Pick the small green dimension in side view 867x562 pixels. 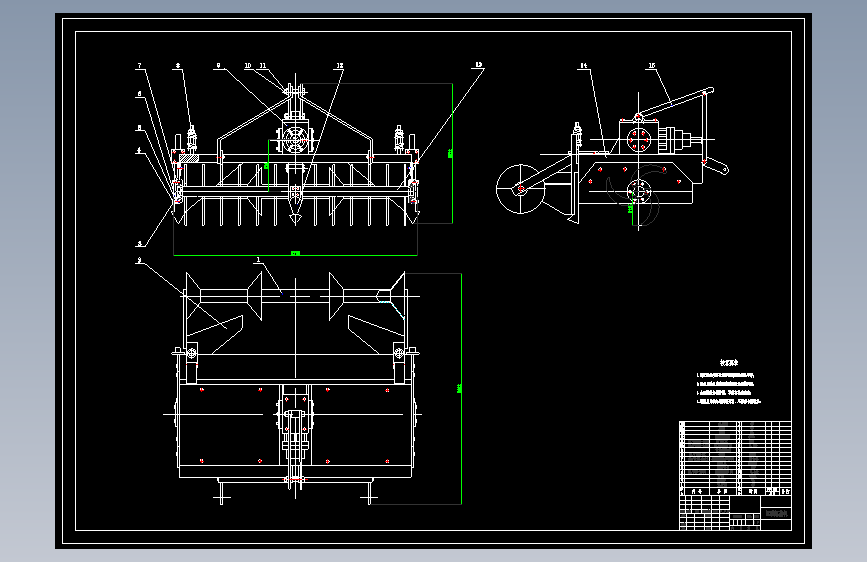click(x=630, y=209)
